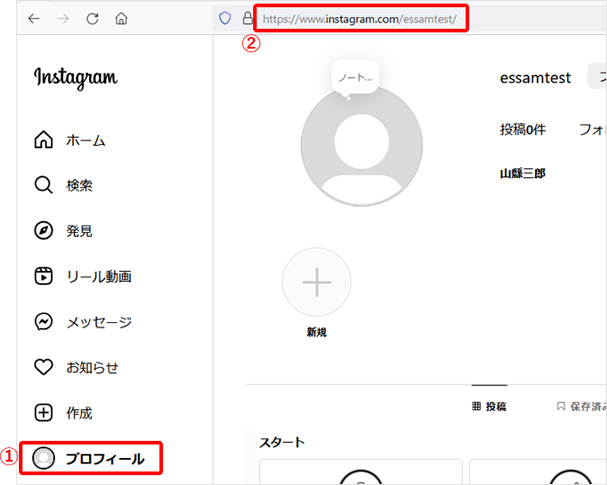
Task: Switch to the 保存済み tab
Action: [x=582, y=406]
